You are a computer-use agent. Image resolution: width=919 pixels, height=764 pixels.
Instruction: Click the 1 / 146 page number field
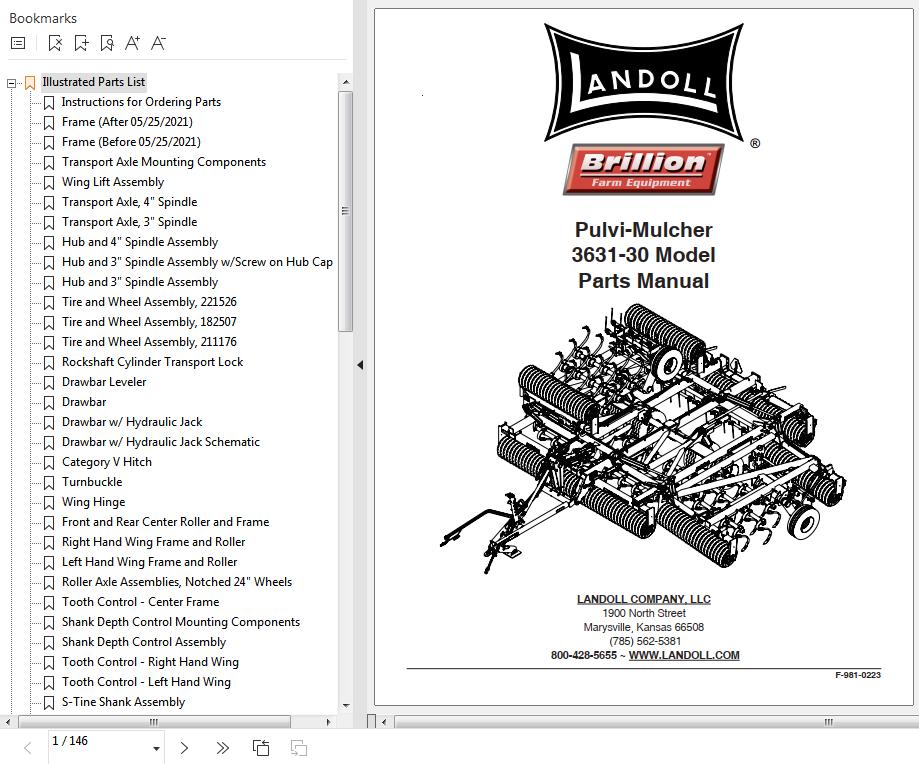coord(95,741)
